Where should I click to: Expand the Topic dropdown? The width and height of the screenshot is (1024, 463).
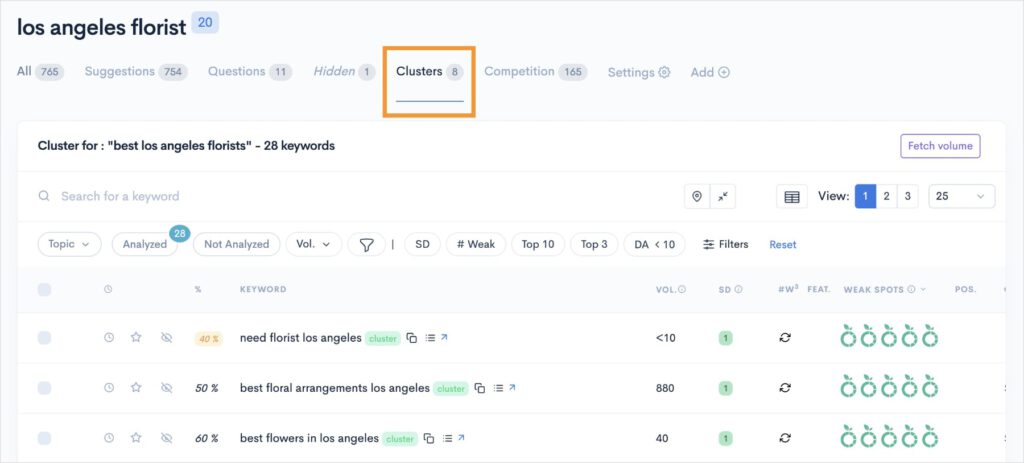69,244
